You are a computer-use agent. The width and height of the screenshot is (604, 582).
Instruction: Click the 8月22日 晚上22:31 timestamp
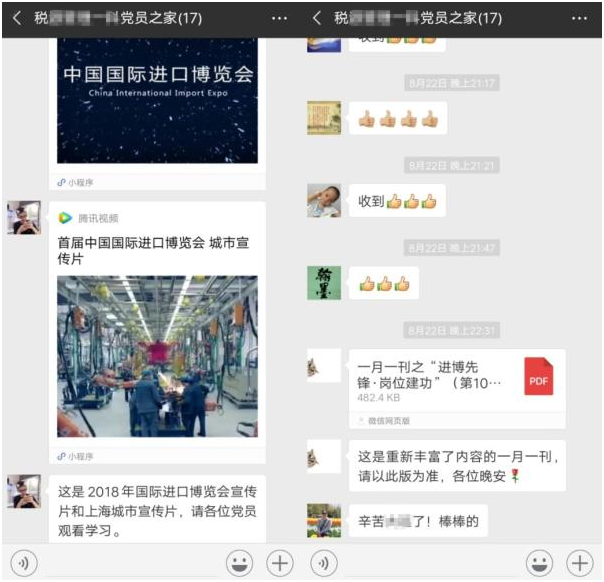coord(452,330)
